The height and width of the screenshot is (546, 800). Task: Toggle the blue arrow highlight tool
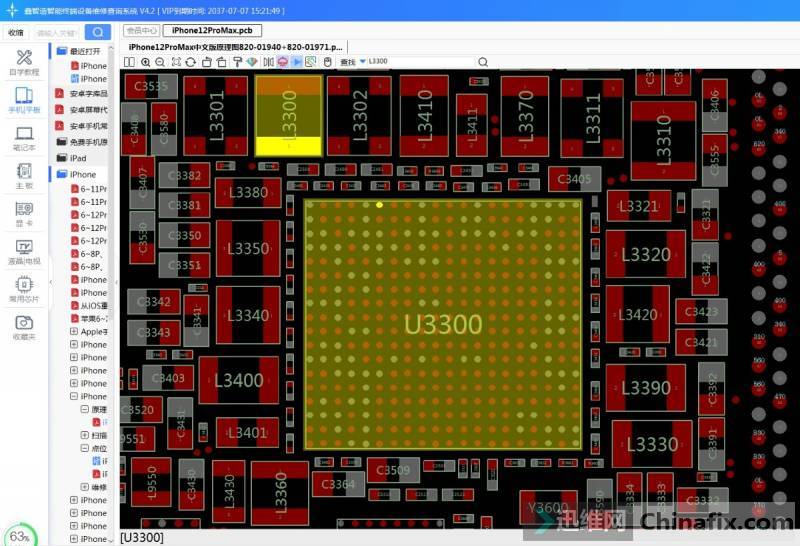pos(297,62)
